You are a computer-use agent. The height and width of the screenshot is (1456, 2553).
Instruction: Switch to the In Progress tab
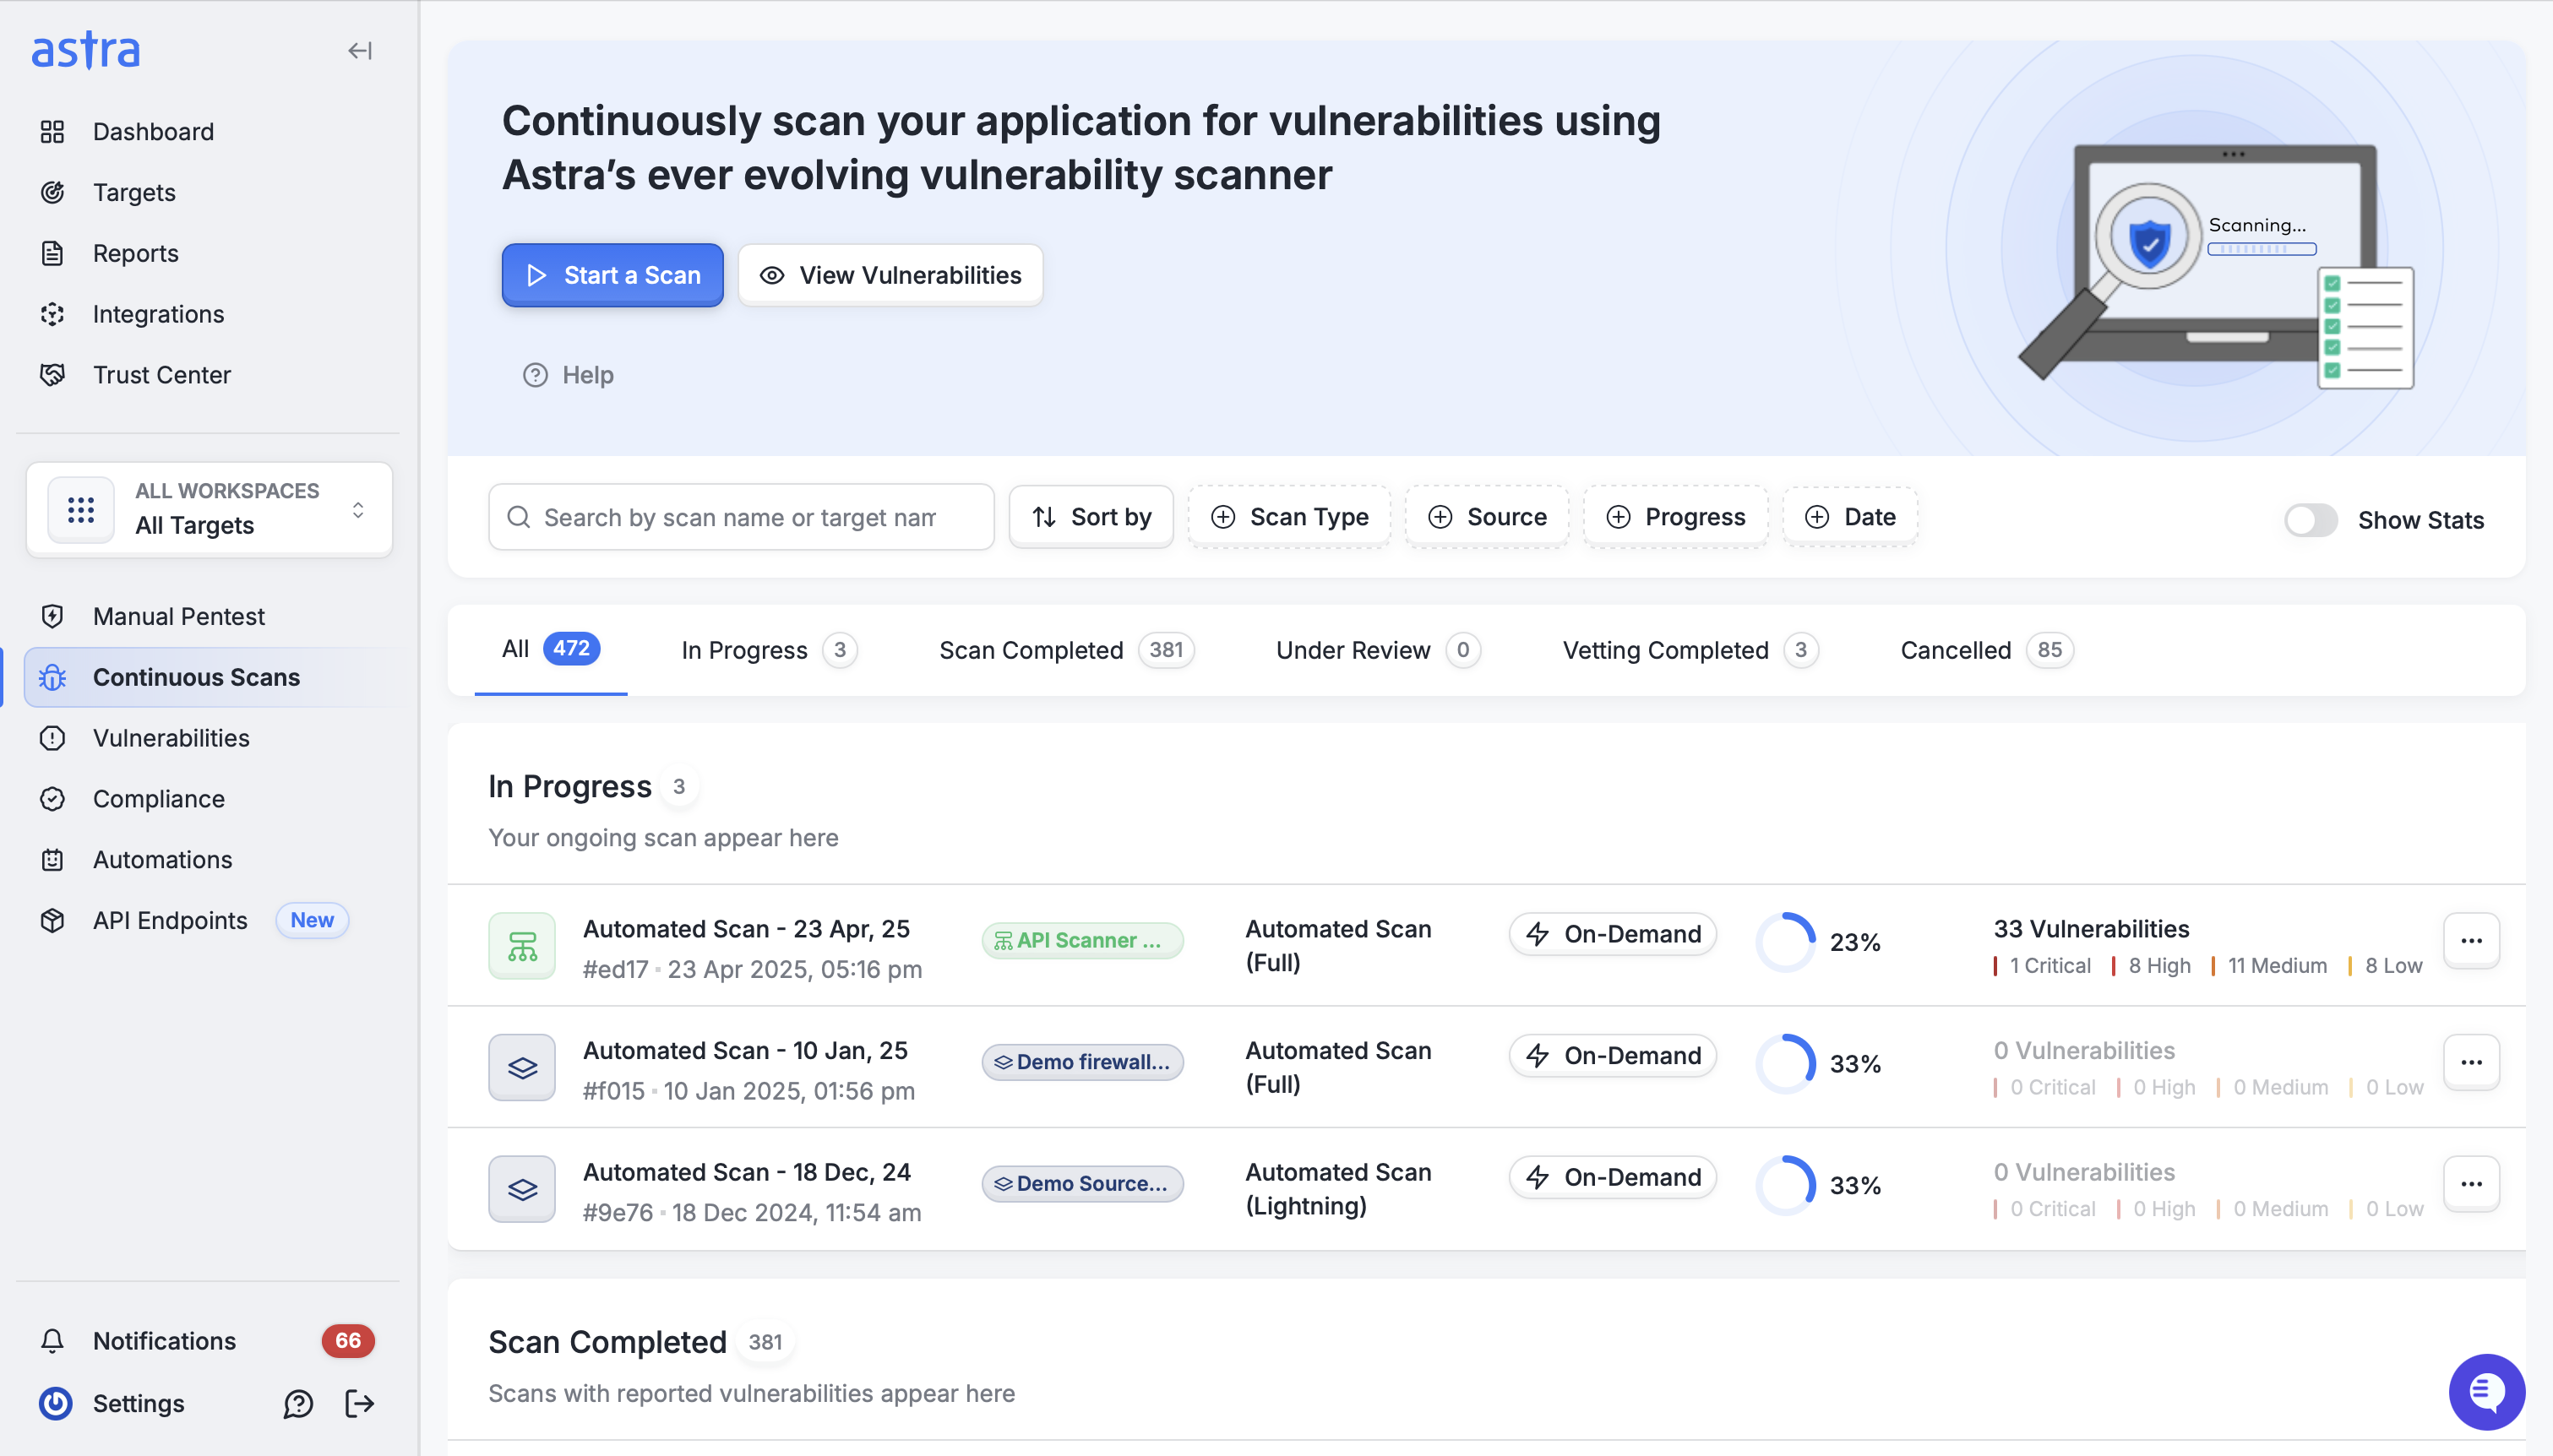click(x=769, y=650)
